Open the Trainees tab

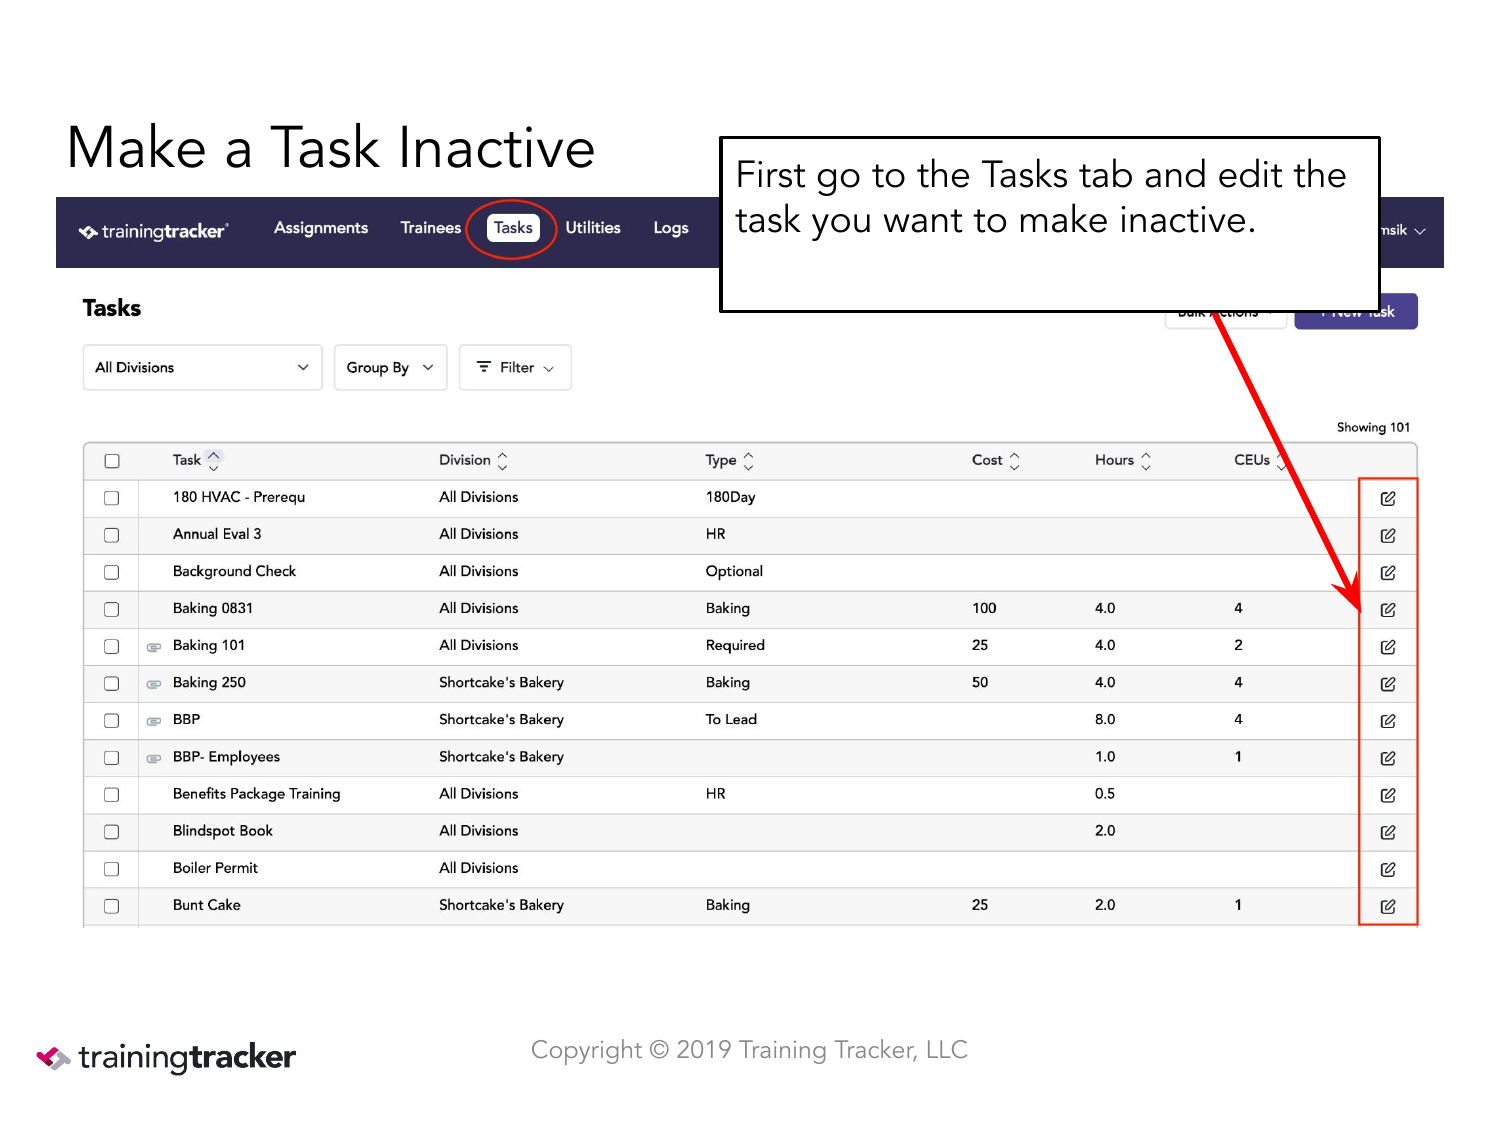click(x=431, y=228)
